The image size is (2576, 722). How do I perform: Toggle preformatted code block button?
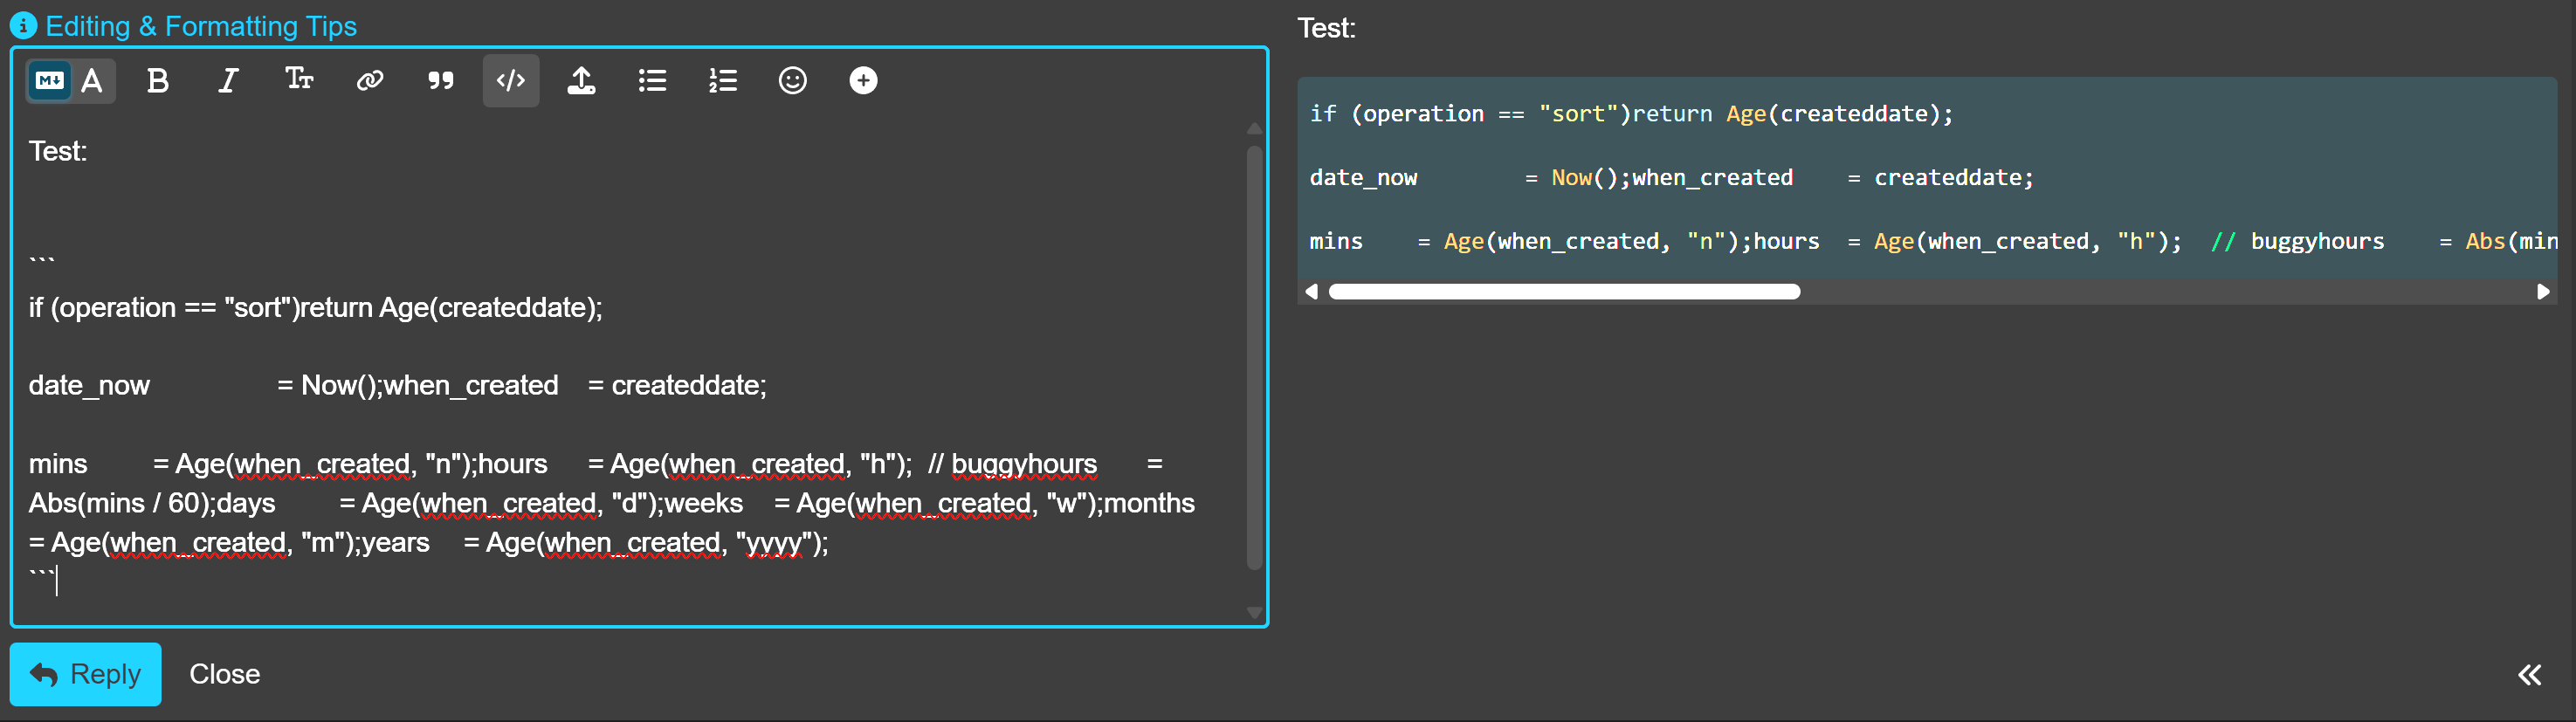[x=511, y=80]
